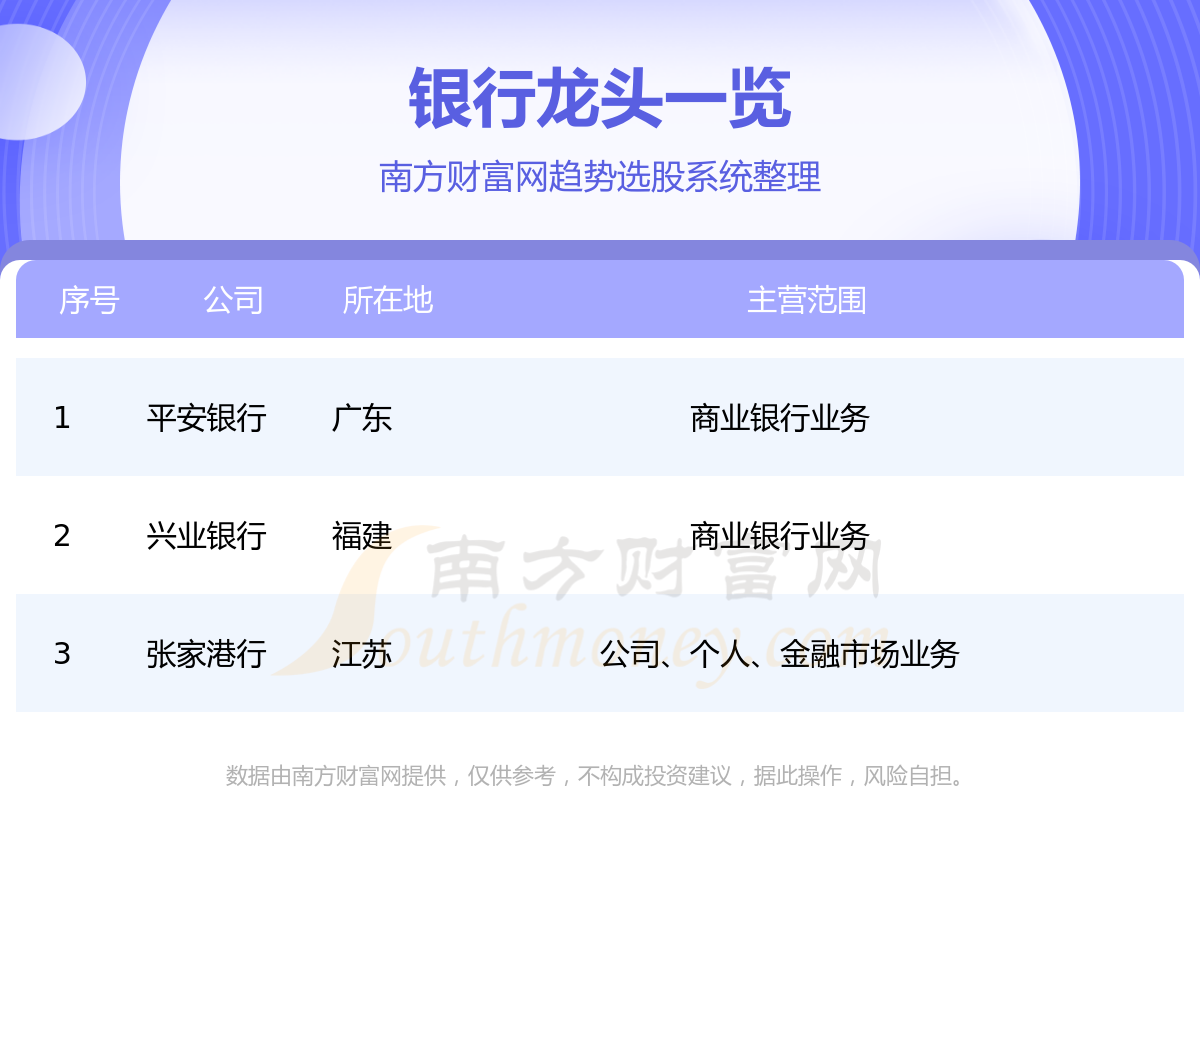The height and width of the screenshot is (1050, 1200).
Task: Click the disclaimer text '数据由南方财富网提供'
Action: coord(336,776)
